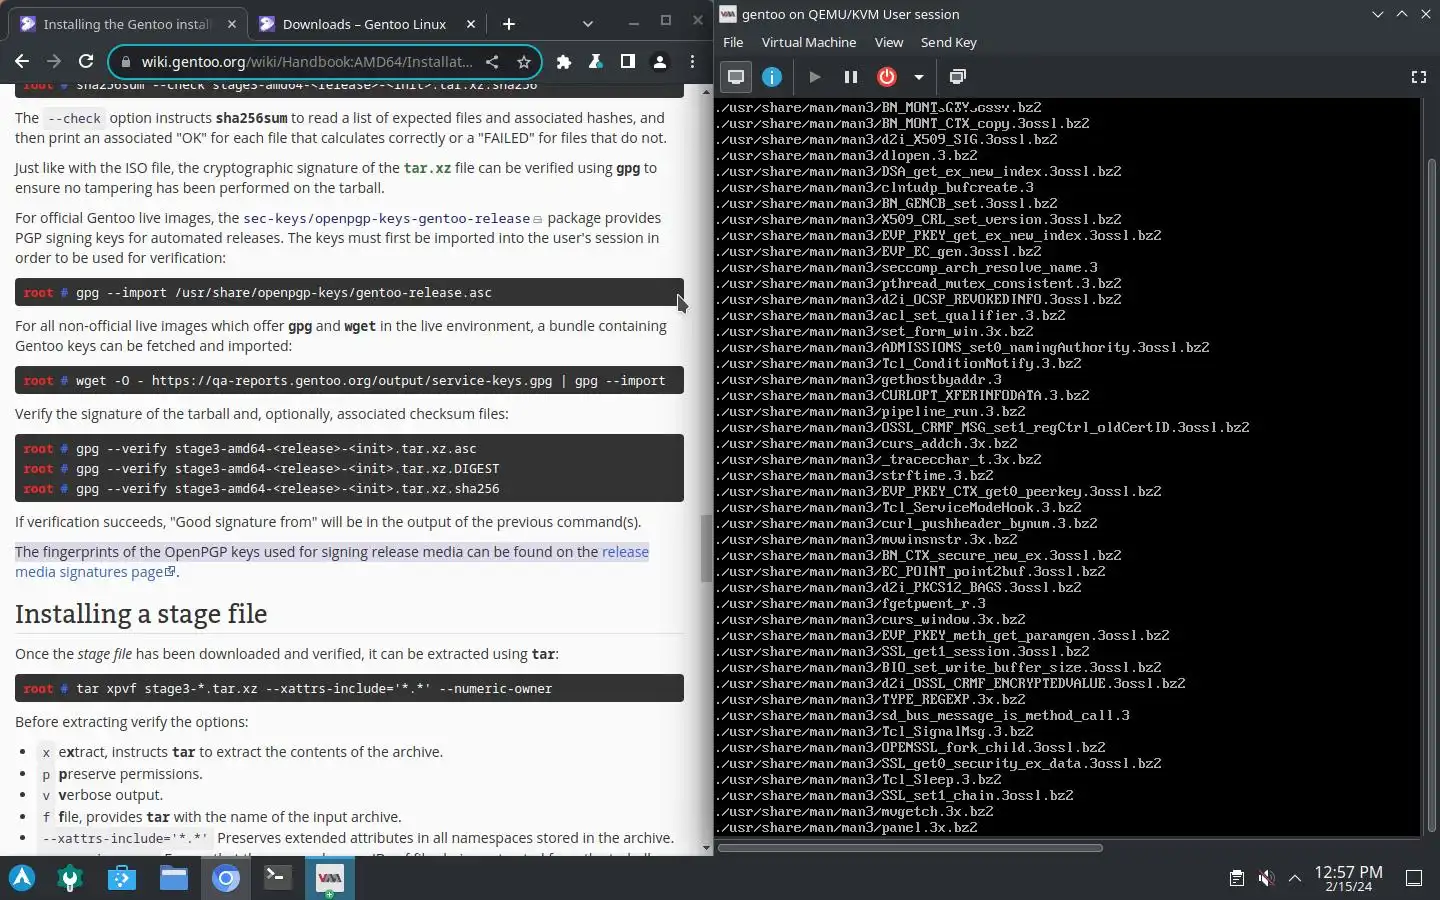Open the Chrome profile avatar
Image resolution: width=1440 pixels, height=900 pixels.
click(660, 62)
